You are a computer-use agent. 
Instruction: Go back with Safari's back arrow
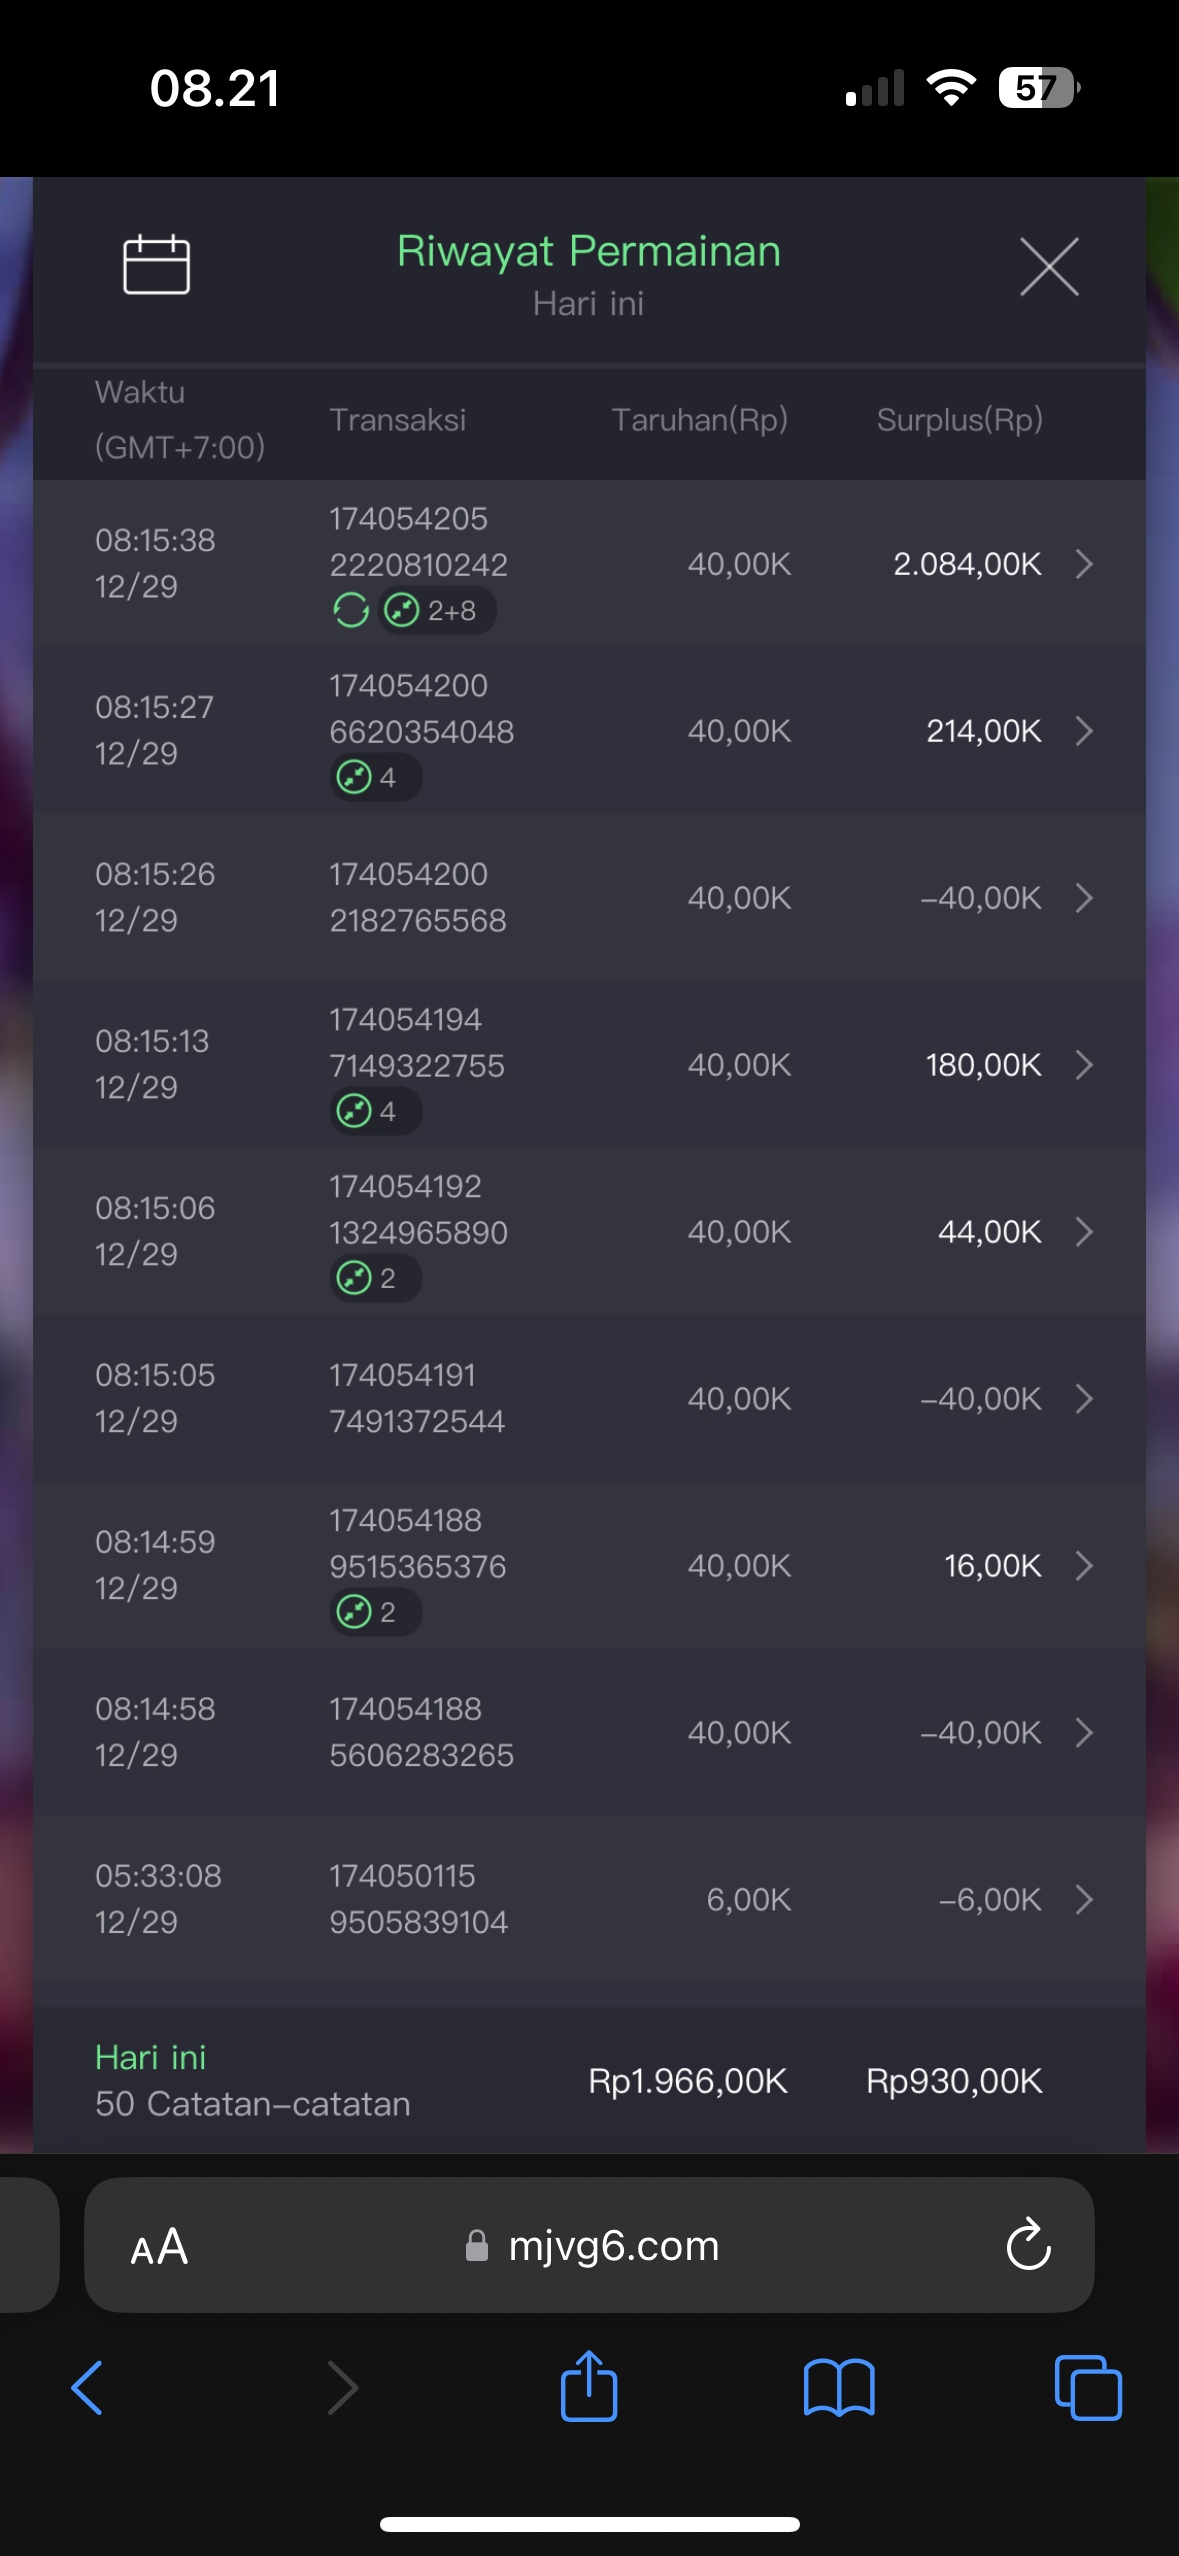click(x=88, y=2388)
